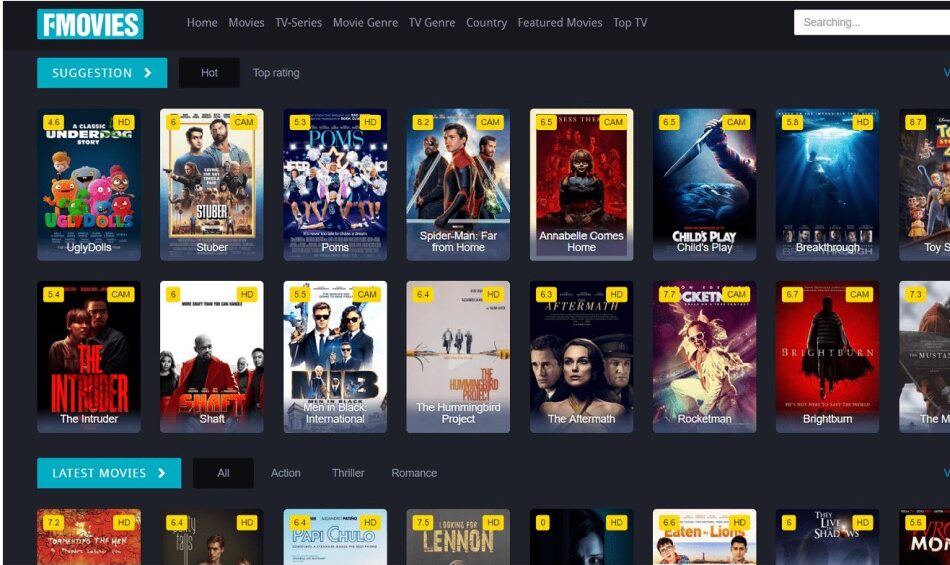Click the 0 rating badge in Latest Movies
This screenshot has height=565, width=950.
pos(543,523)
